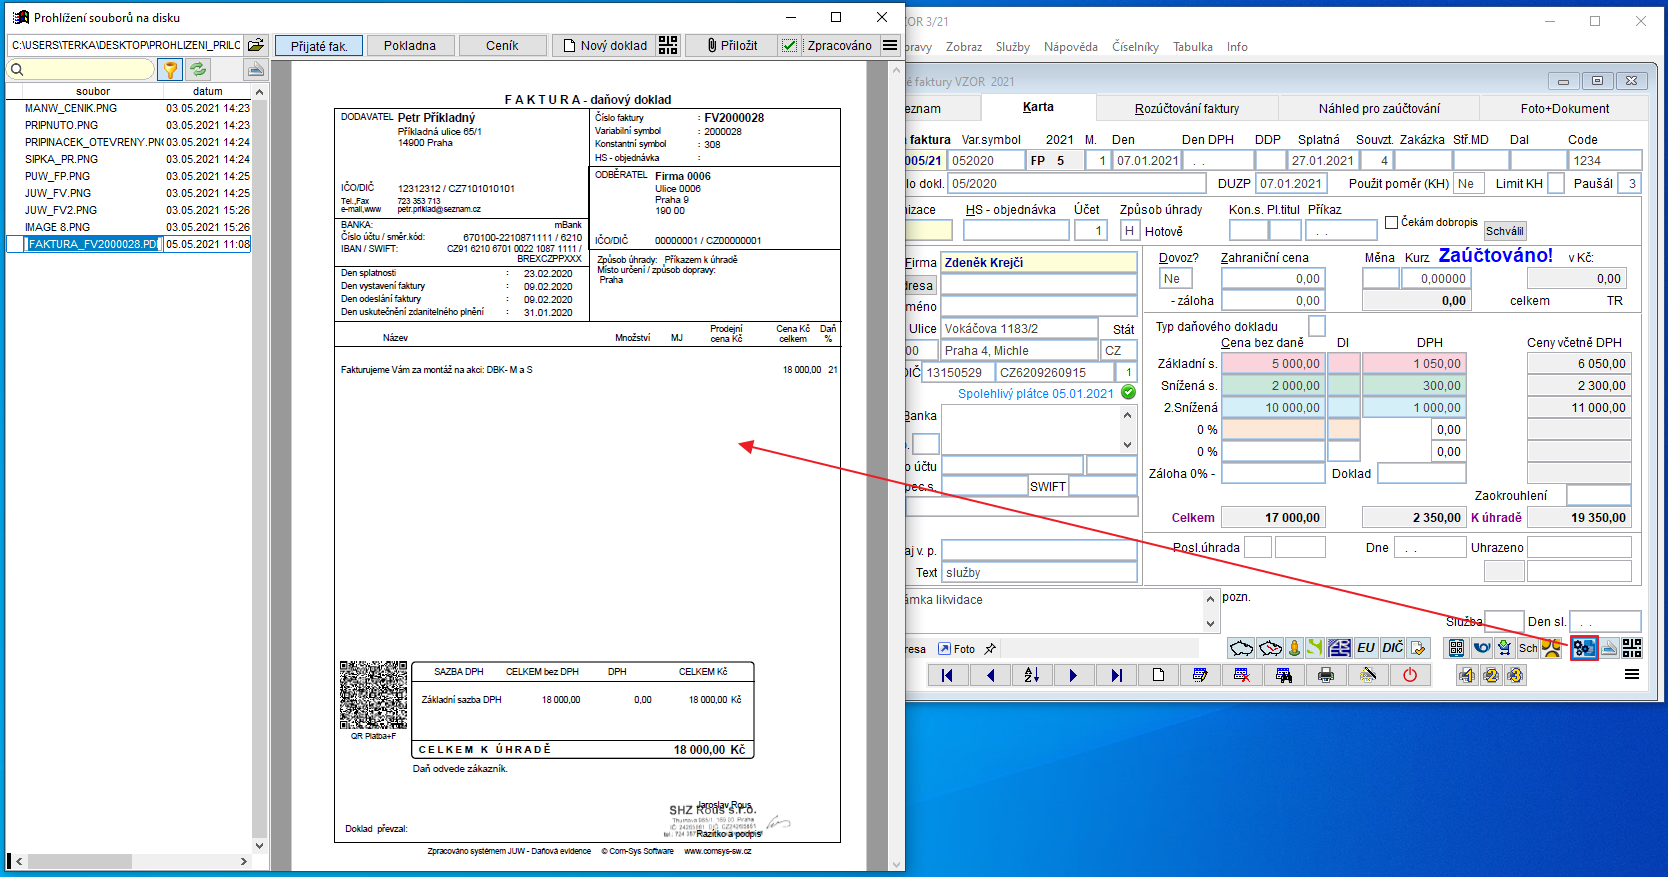The width and height of the screenshot is (1668, 877).
Task: Toggle the Limit KH checkbox
Action: 1556,183
